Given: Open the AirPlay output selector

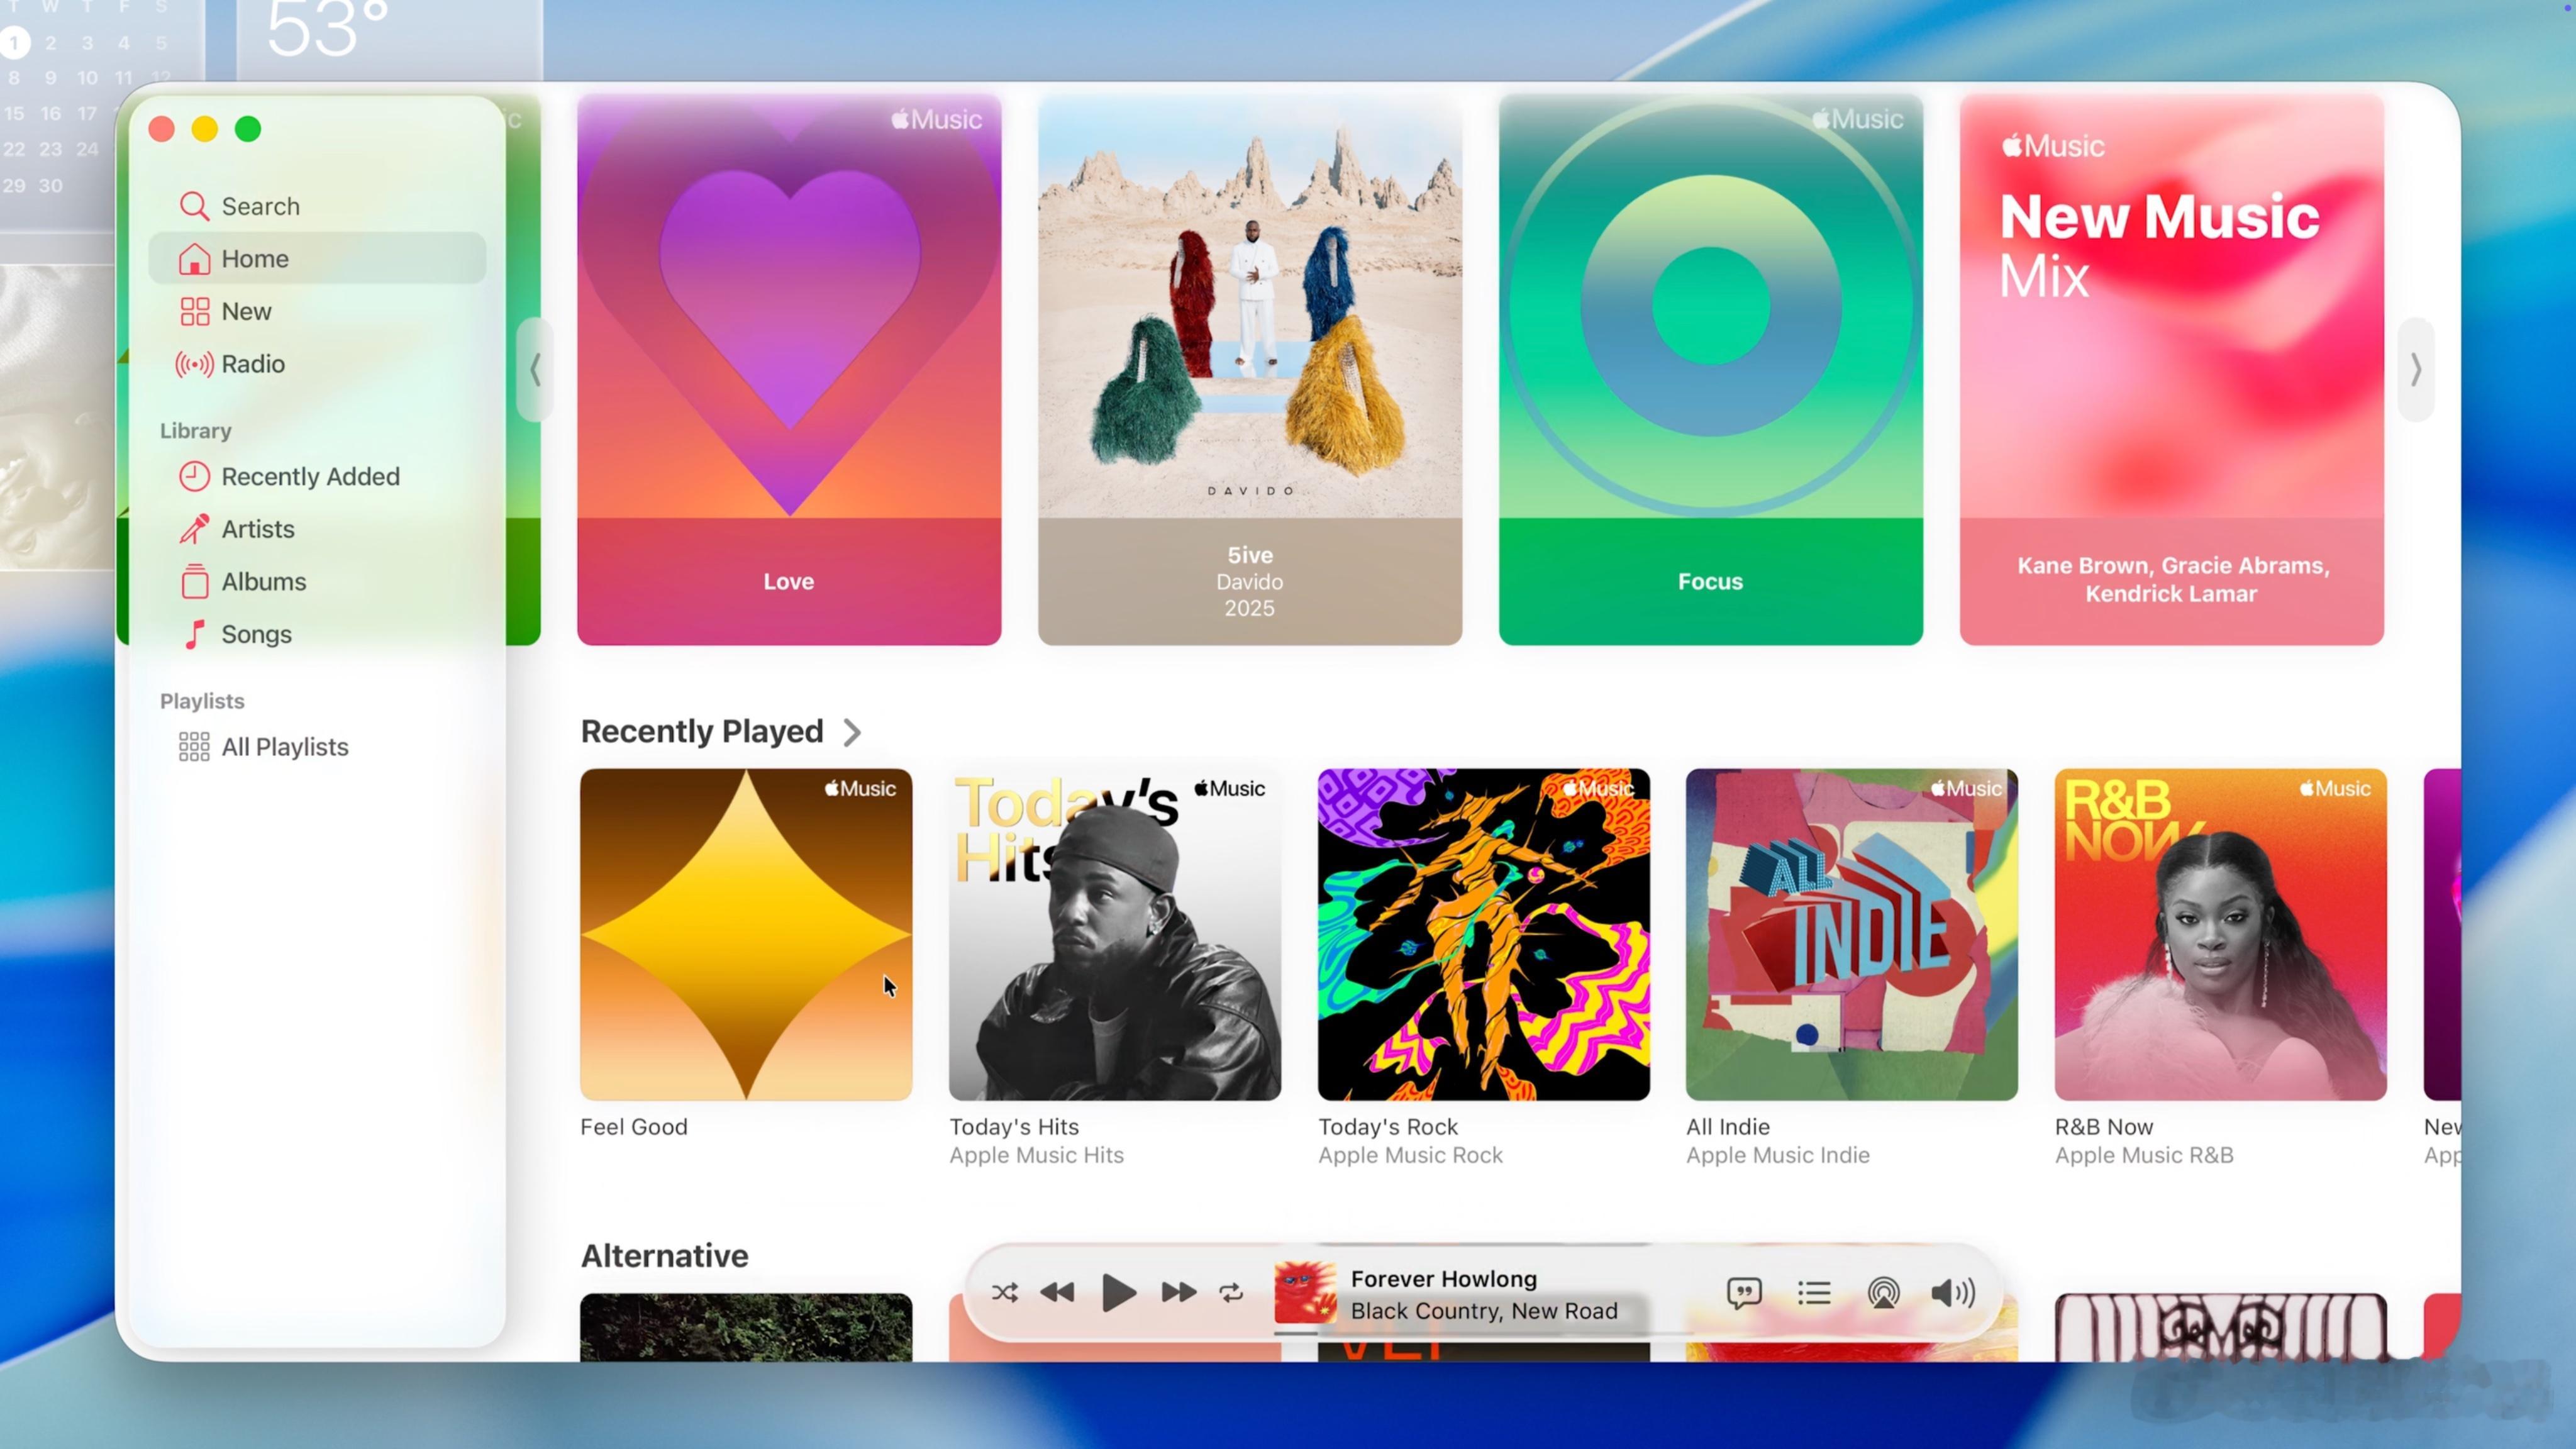Looking at the screenshot, I should click(x=1884, y=1293).
